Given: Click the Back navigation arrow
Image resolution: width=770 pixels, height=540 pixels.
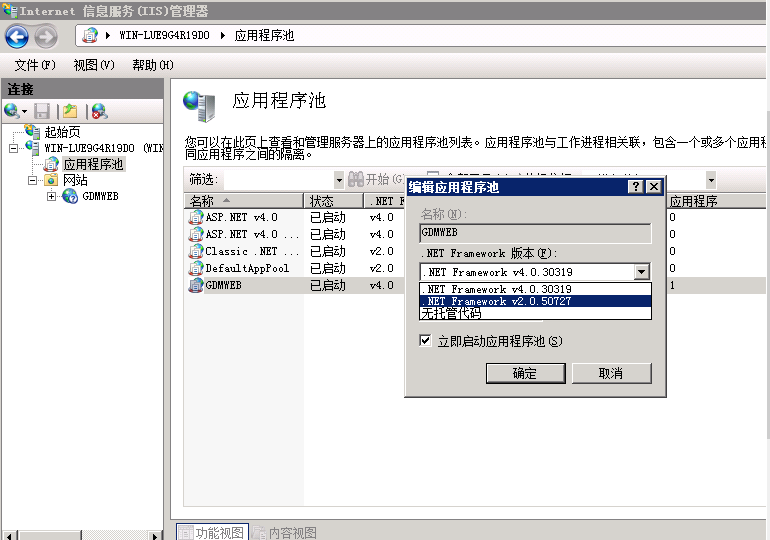Looking at the screenshot, I should pyautogui.click(x=17, y=37).
